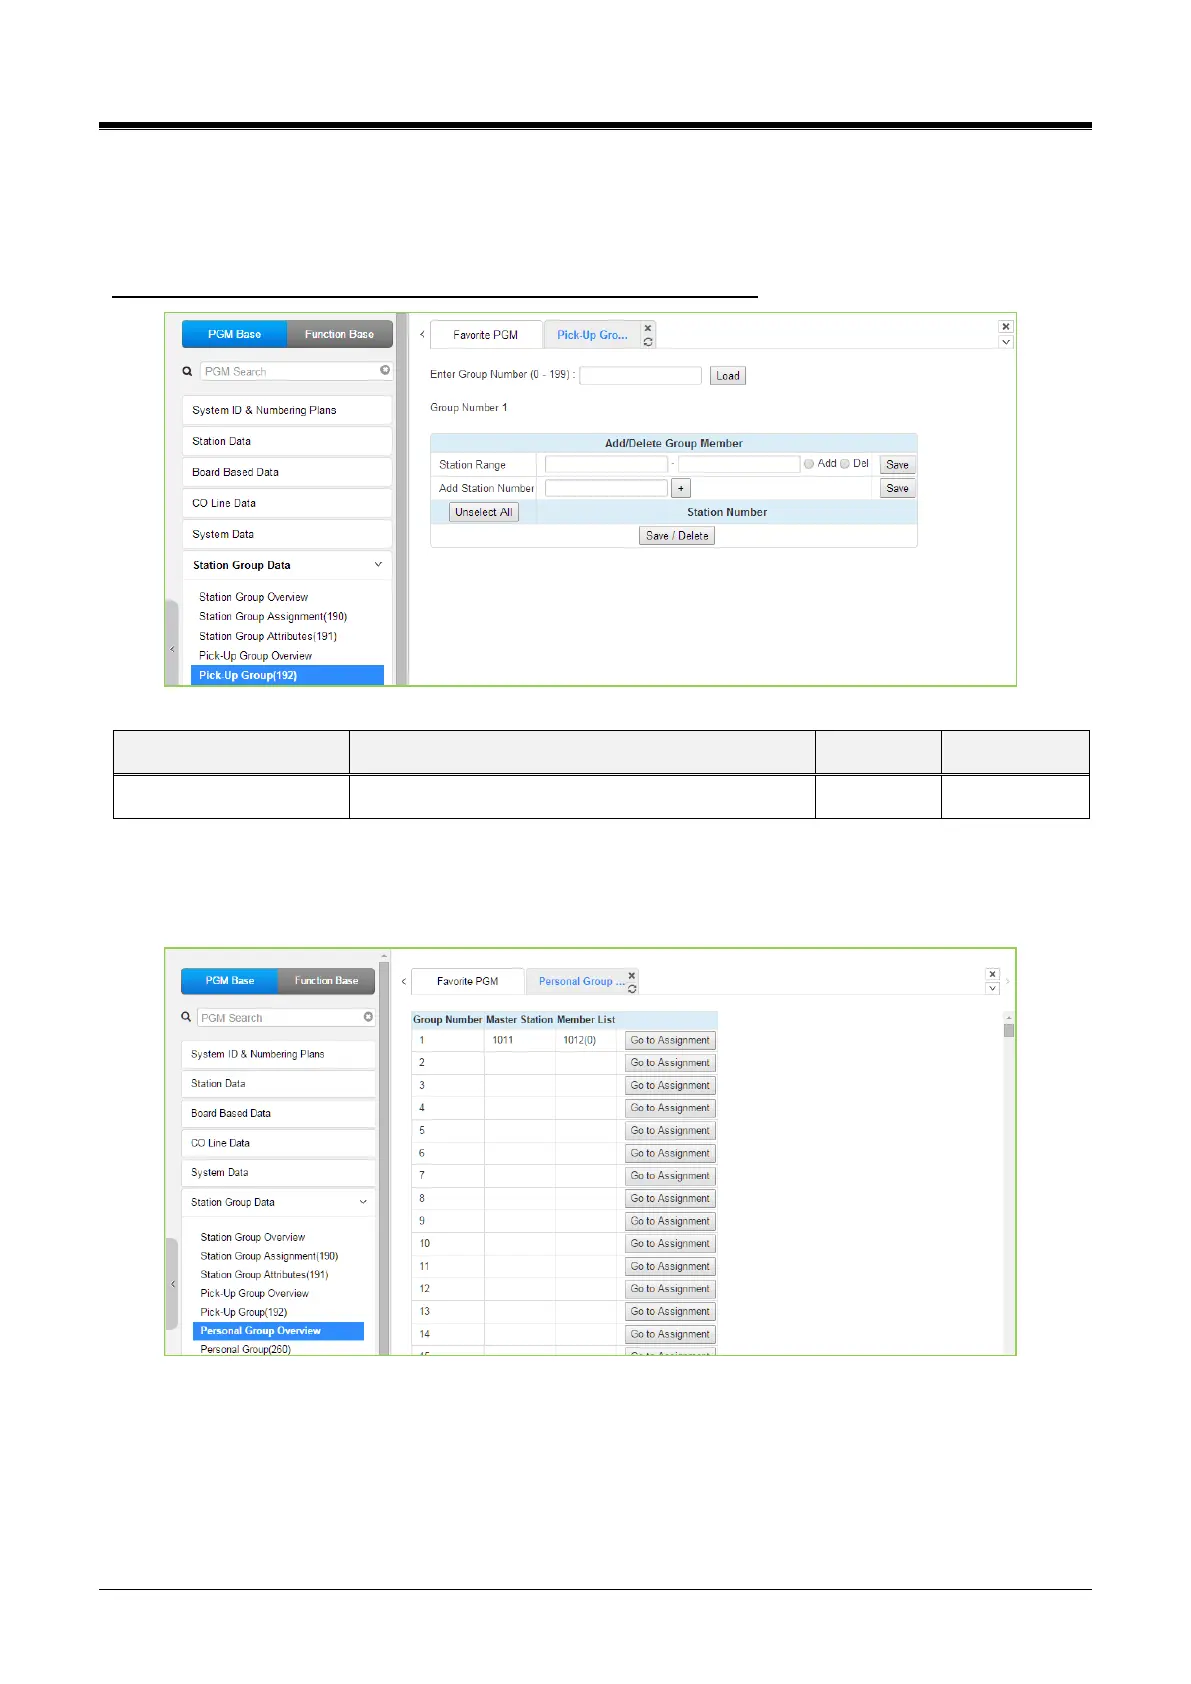Expand Board Based Data in the Pick-Up Group screenshot
Screen dimensions: 1191x1684
point(286,472)
